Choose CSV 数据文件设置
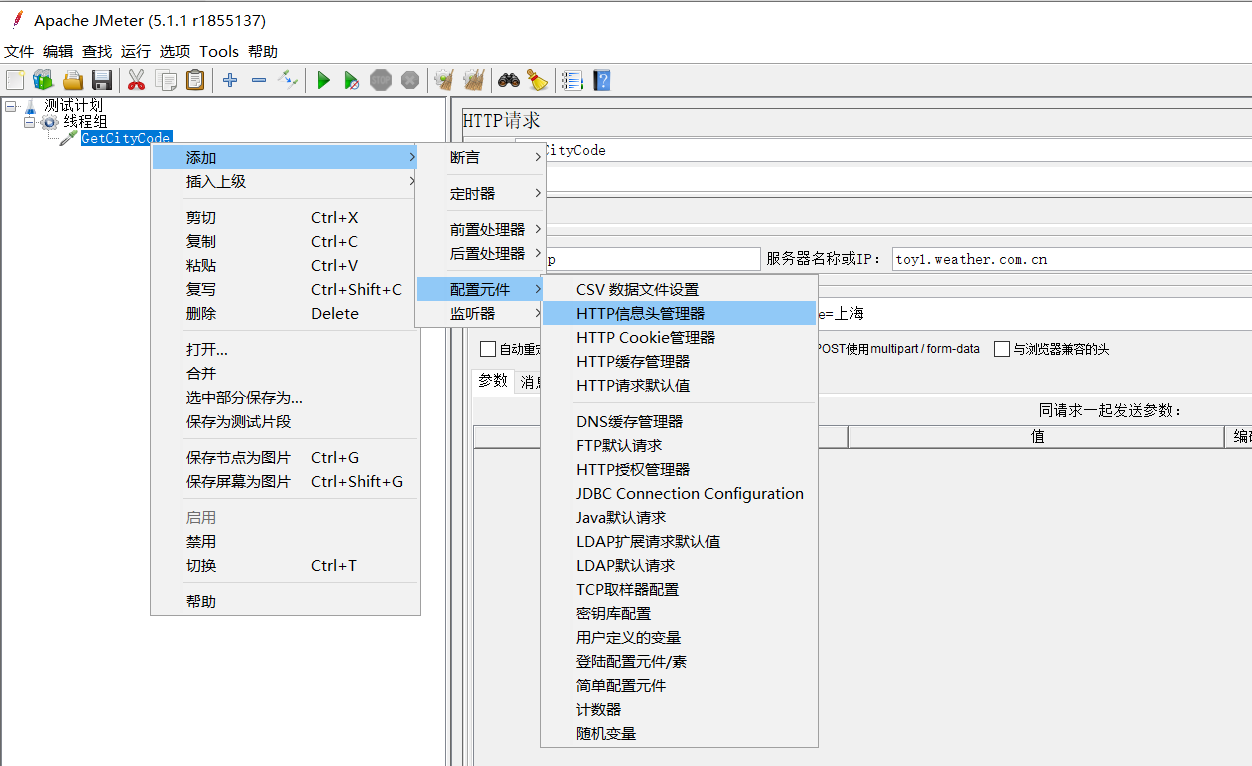 (680, 290)
